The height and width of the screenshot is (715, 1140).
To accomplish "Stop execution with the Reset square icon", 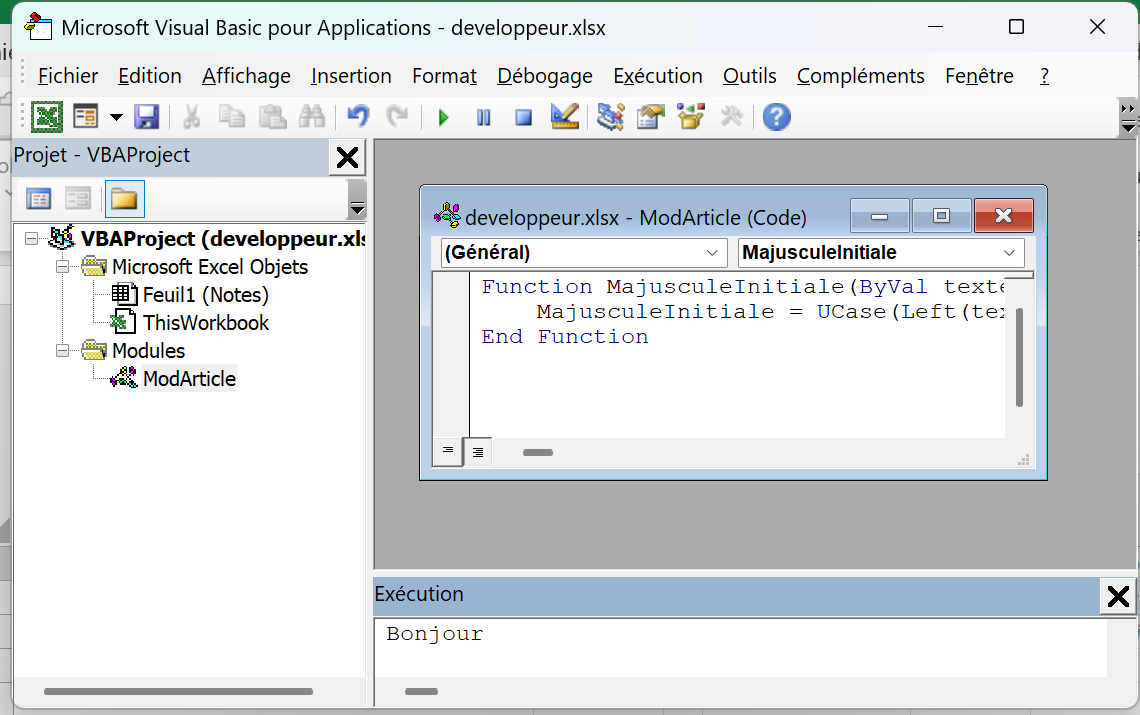I will coord(523,117).
